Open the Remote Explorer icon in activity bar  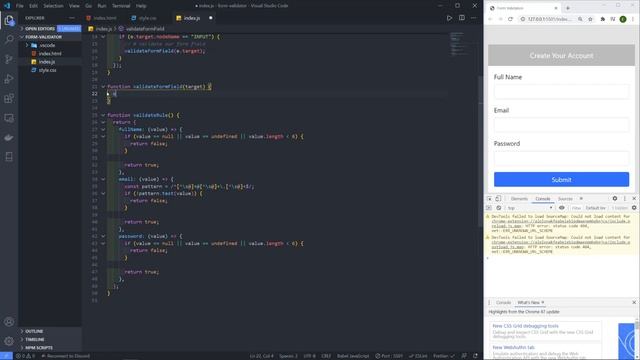(9, 118)
